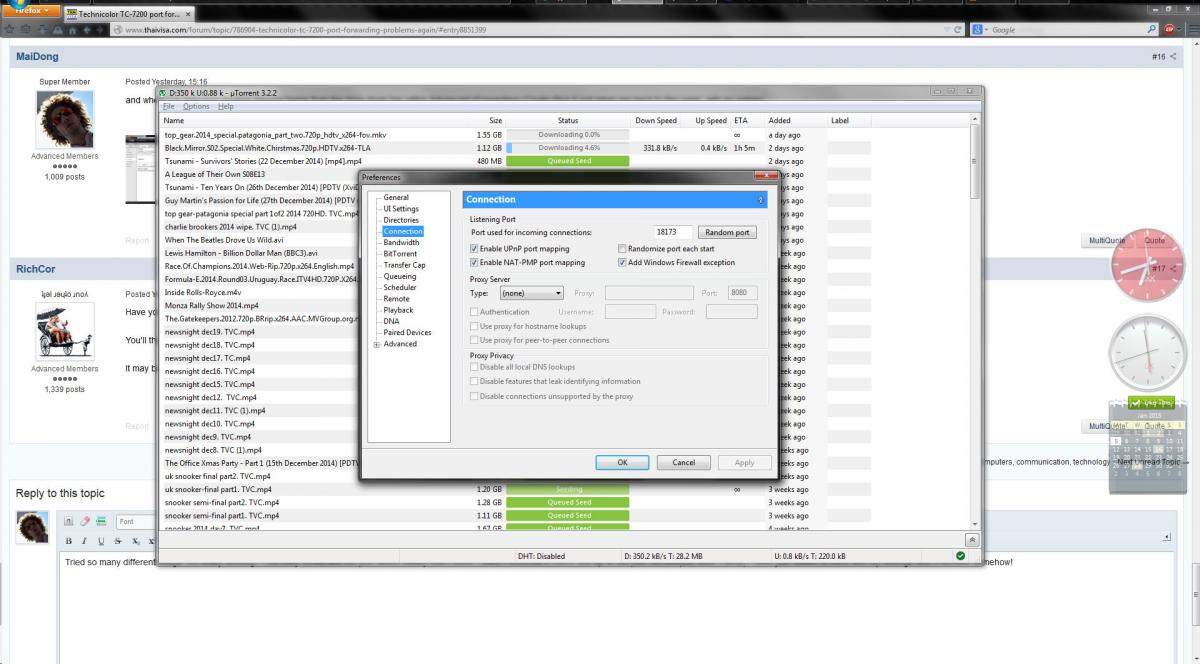The width and height of the screenshot is (1200, 664).
Task: Click the top_gear patagonia download progress bar
Action: click(568, 135)
